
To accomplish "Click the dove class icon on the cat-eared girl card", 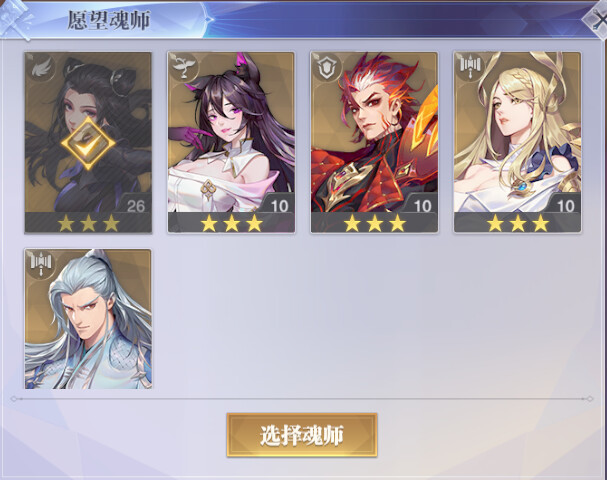I will pyautogui.click(x=184, y=67).
